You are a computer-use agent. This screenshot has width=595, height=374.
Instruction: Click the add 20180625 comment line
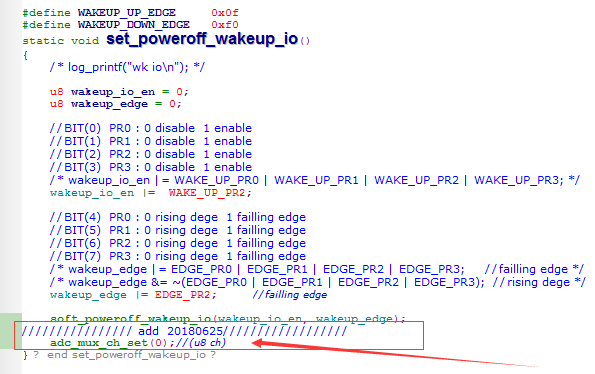[x=184, y=331]
